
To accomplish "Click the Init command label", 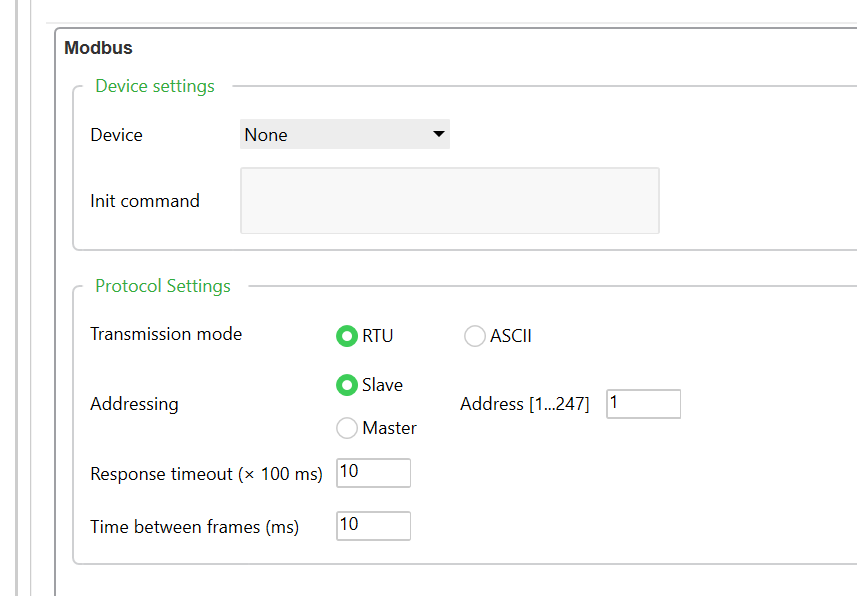I will [145, 201].
